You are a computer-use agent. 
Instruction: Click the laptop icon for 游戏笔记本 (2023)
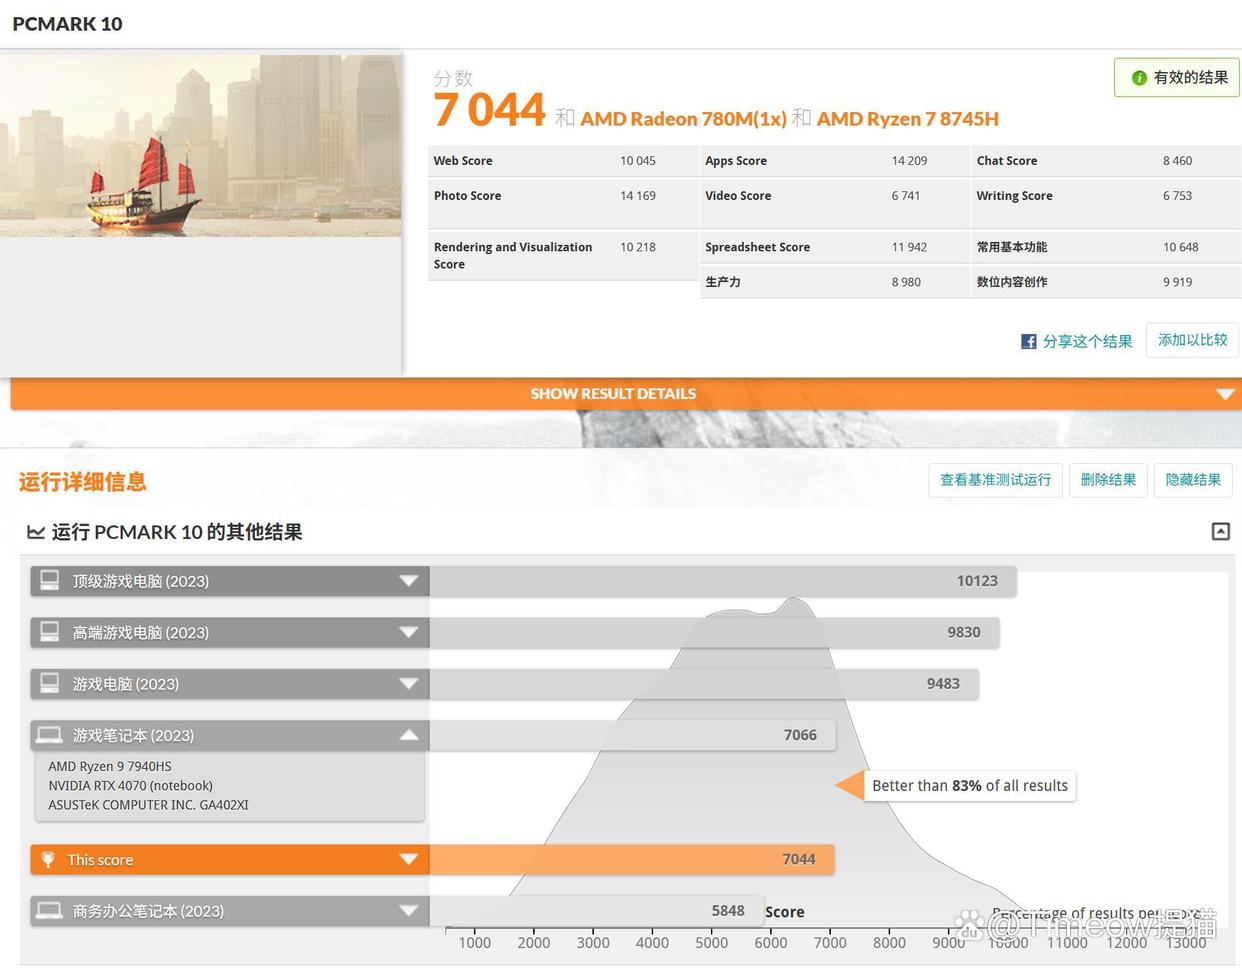click(49, 735)
